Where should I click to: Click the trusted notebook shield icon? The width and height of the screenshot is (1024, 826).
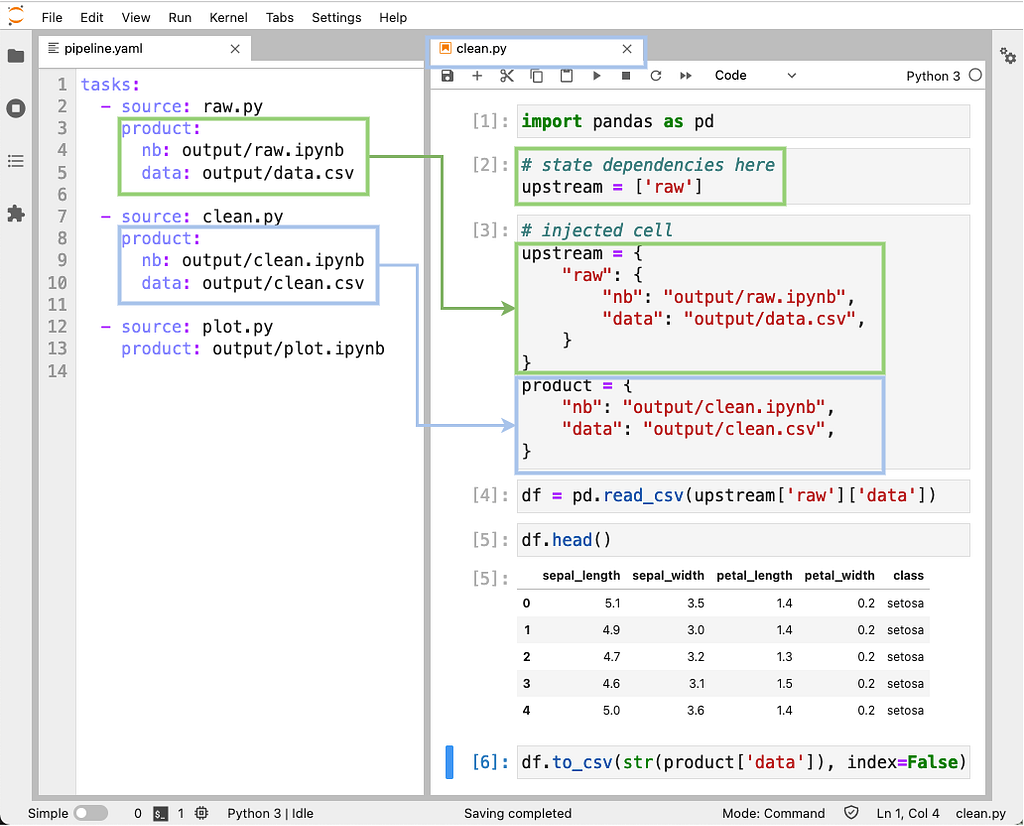pyautogui.click(x=851, y=813)
